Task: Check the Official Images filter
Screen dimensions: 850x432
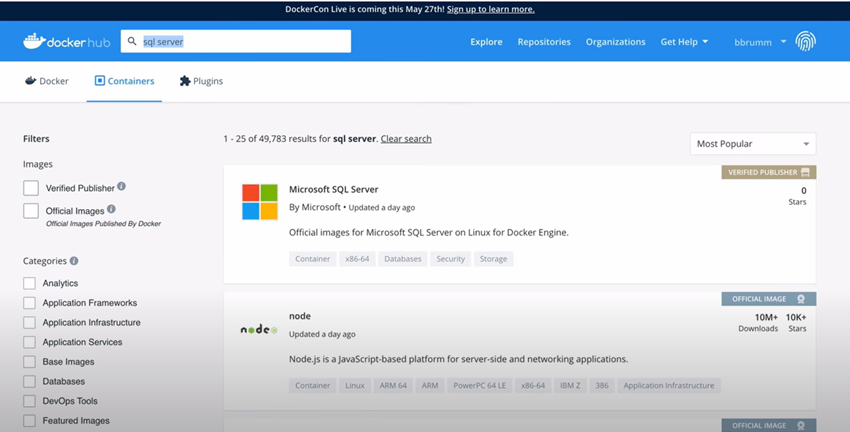Action: 31,211
